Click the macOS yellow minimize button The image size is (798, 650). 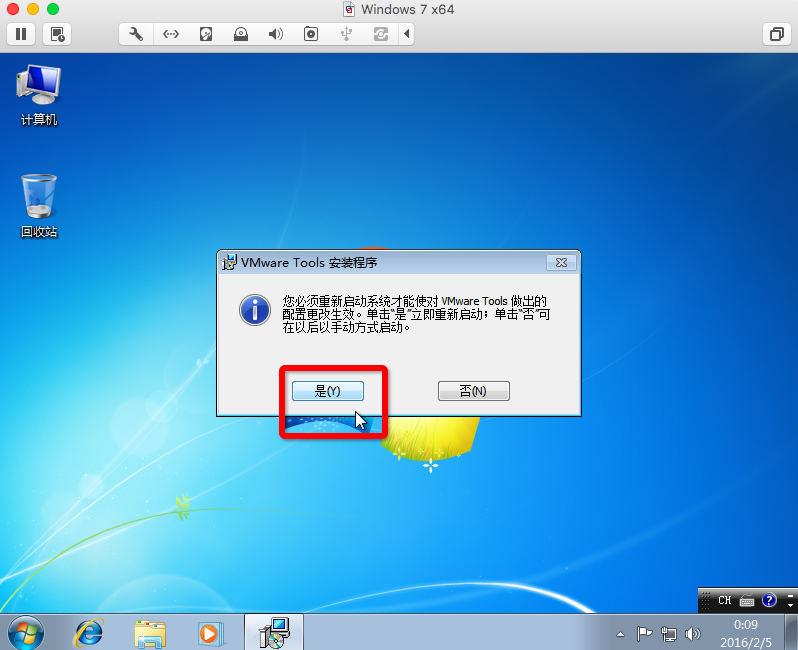pos(33,9)
